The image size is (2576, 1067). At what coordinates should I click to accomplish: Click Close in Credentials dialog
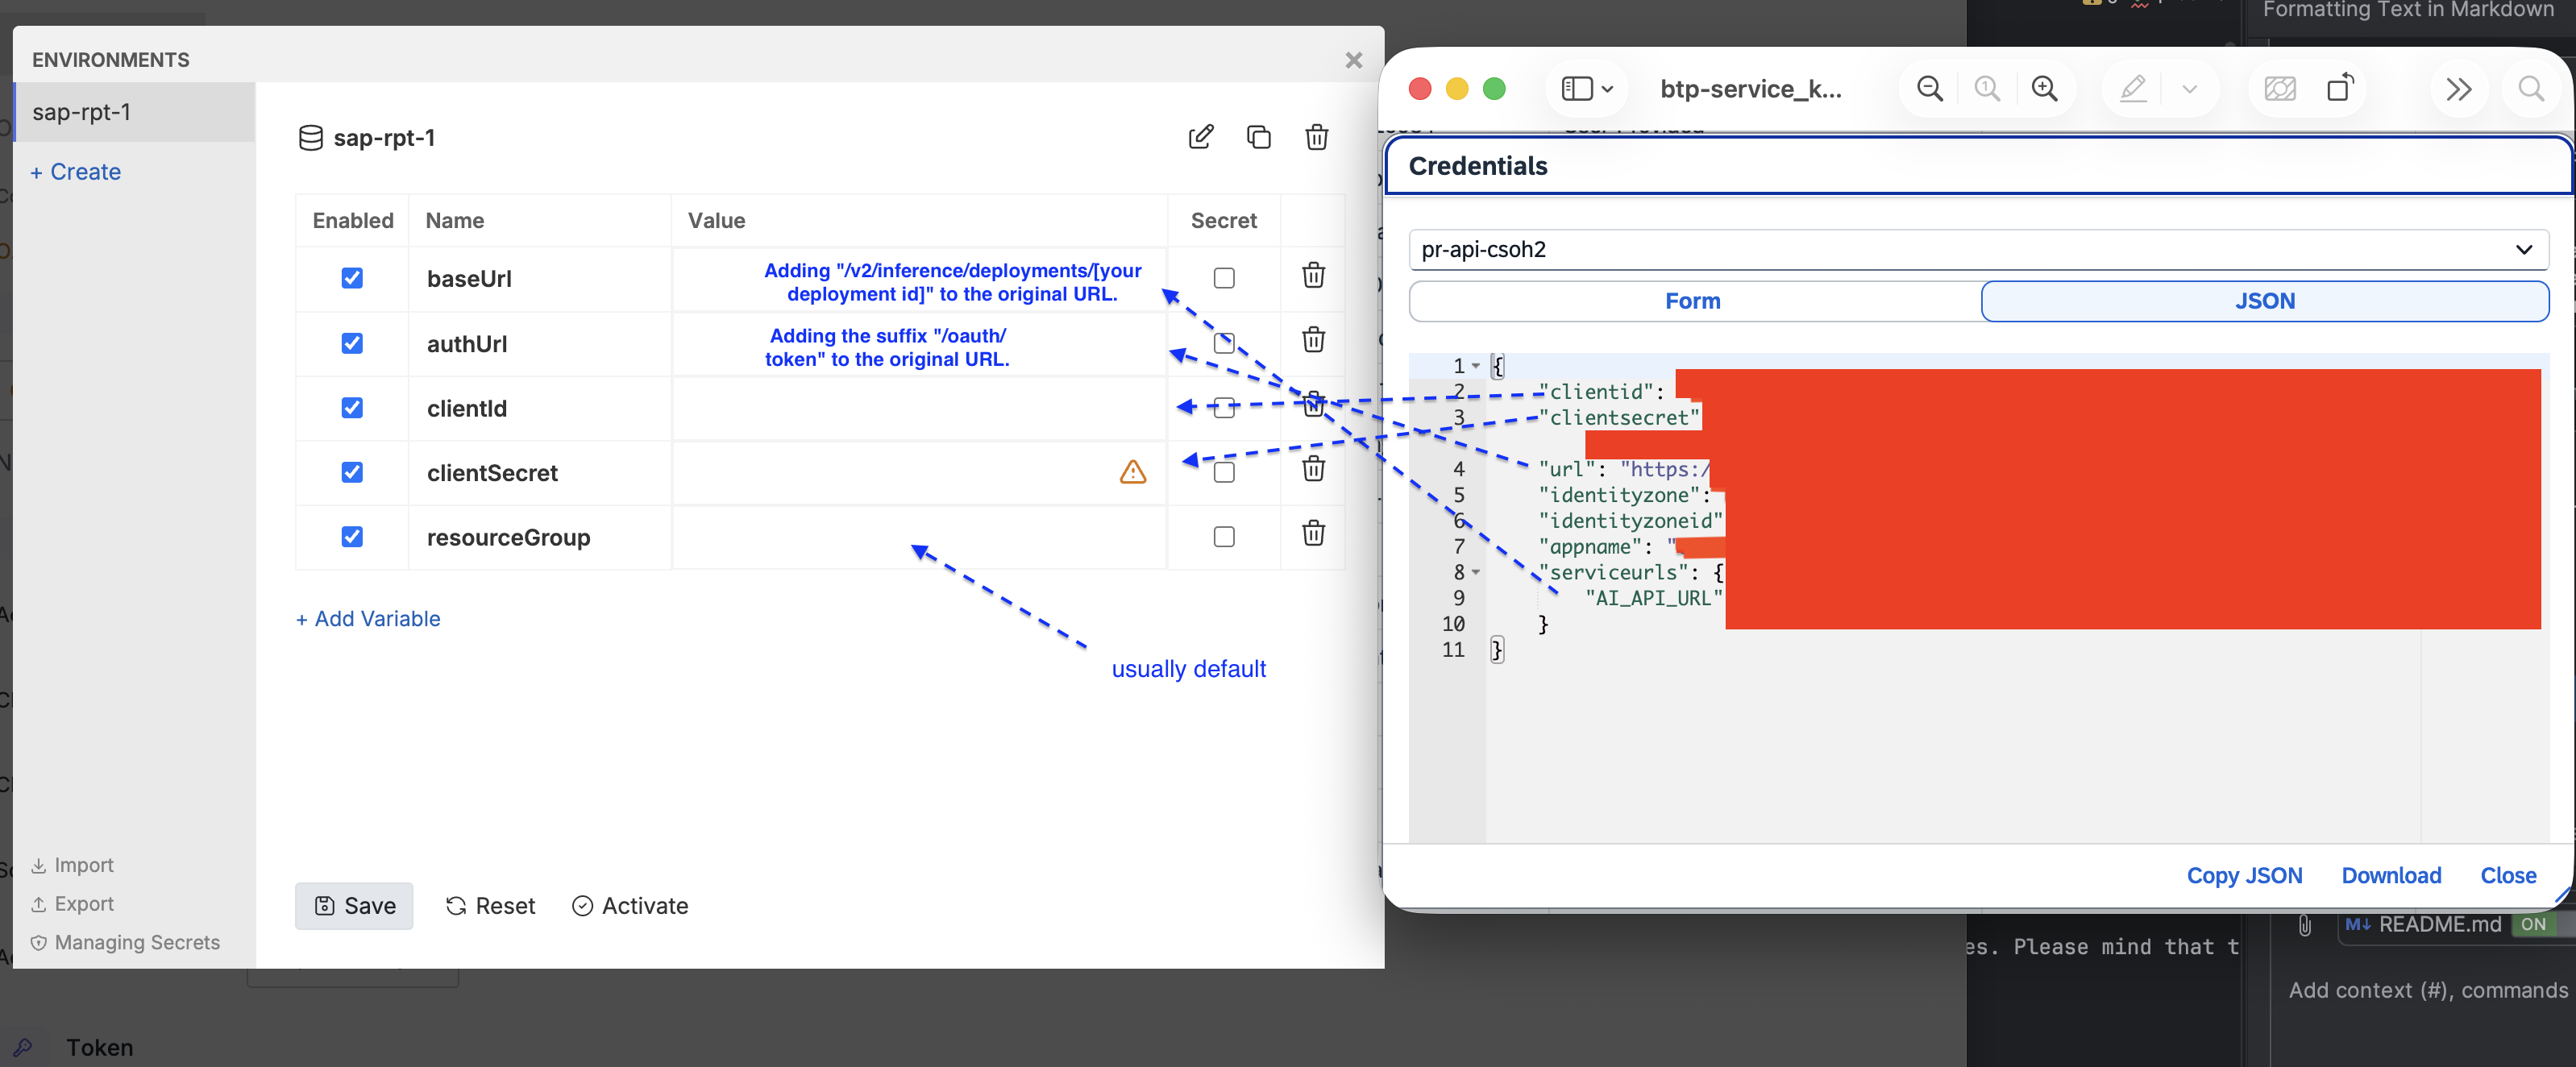(2508, 876)
